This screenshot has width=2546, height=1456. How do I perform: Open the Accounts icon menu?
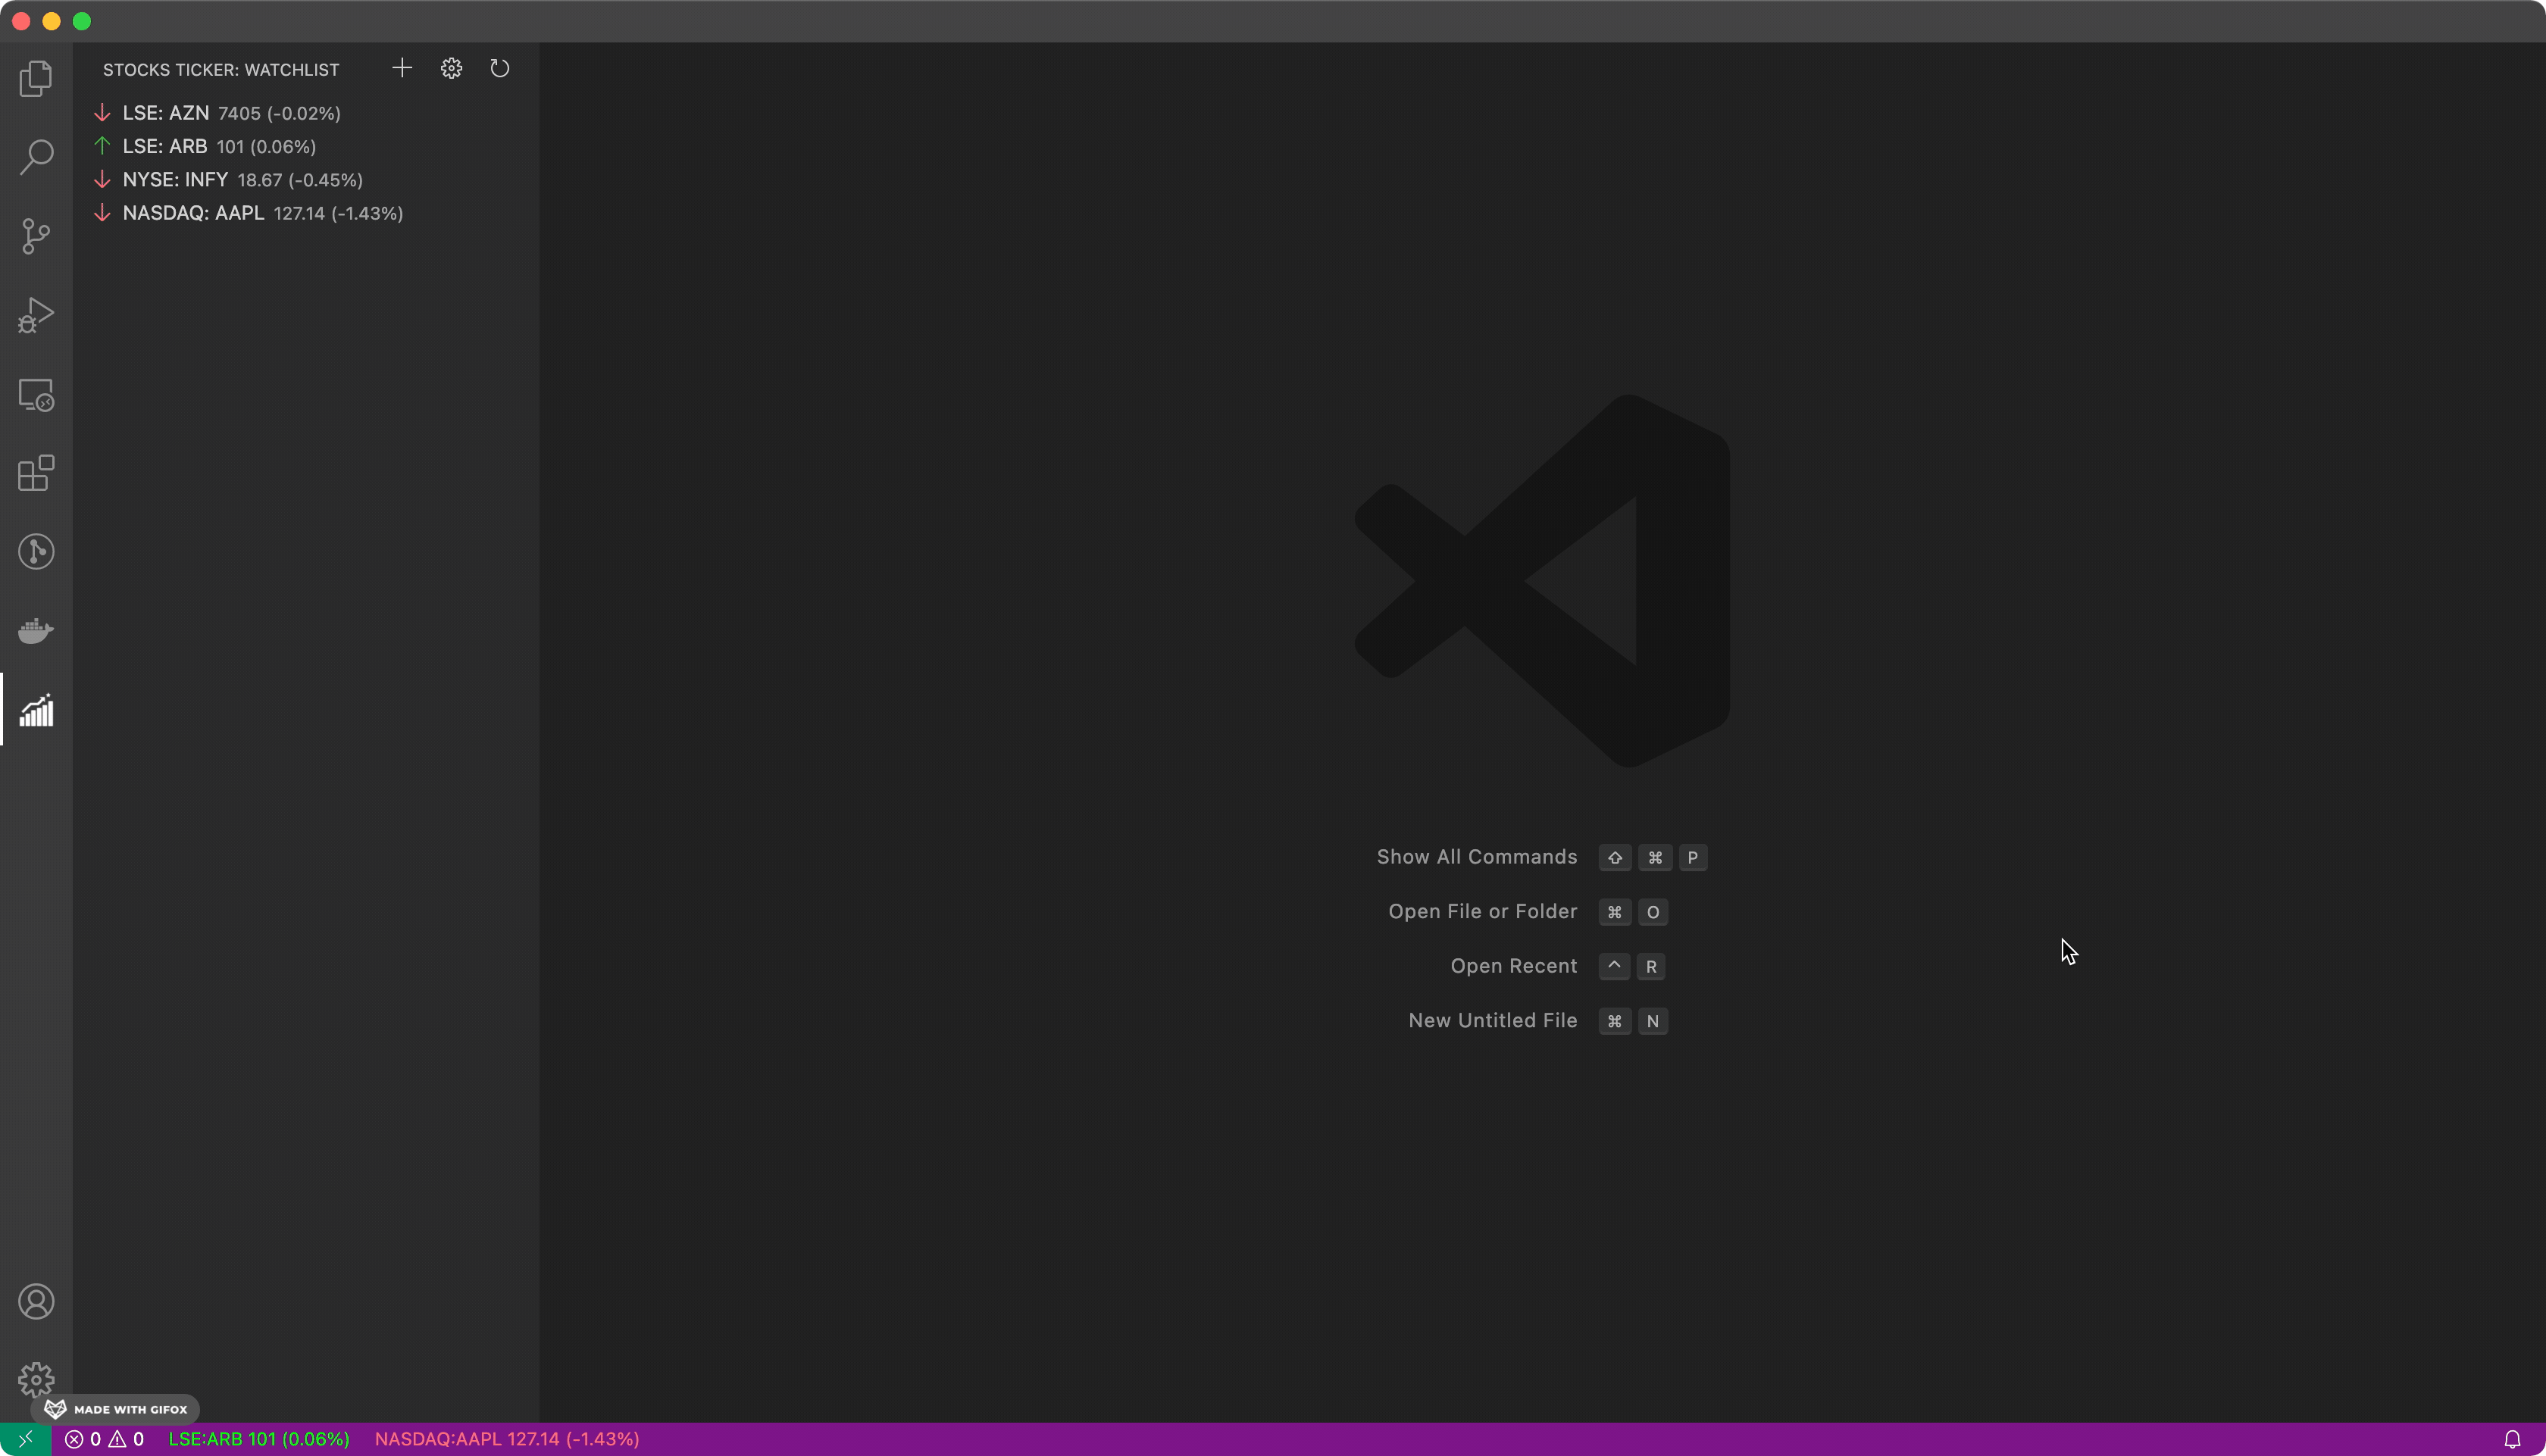pyautogui.click(x=36, y=1301)
